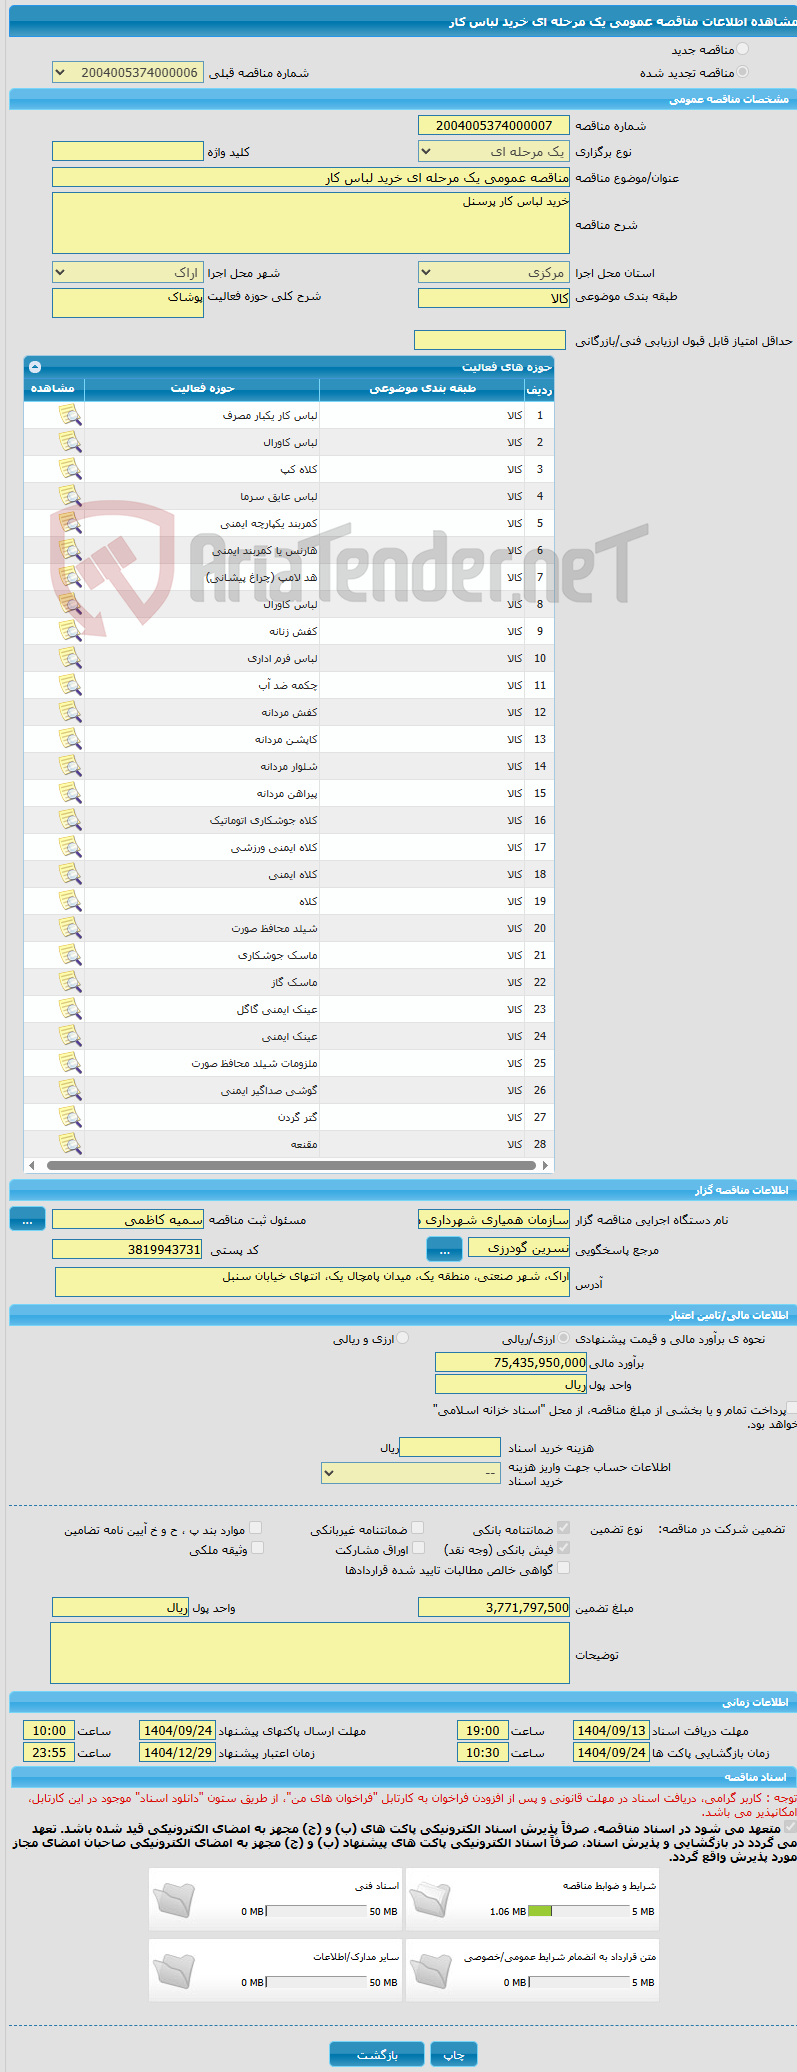Image resolution: width=797 pixels, height=2072 pixels.
Task: View details for row 1 لباس کار یکبار مصرف
Action: point(70,415)
